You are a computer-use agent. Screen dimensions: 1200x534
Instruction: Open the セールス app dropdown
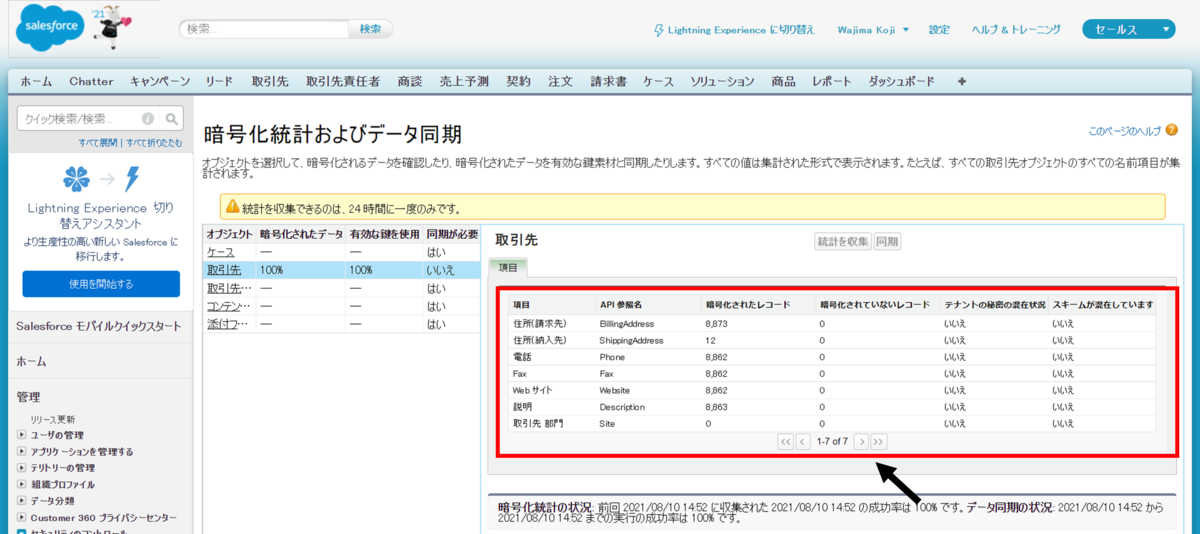pyautogui.click(x=1128, y=30)
